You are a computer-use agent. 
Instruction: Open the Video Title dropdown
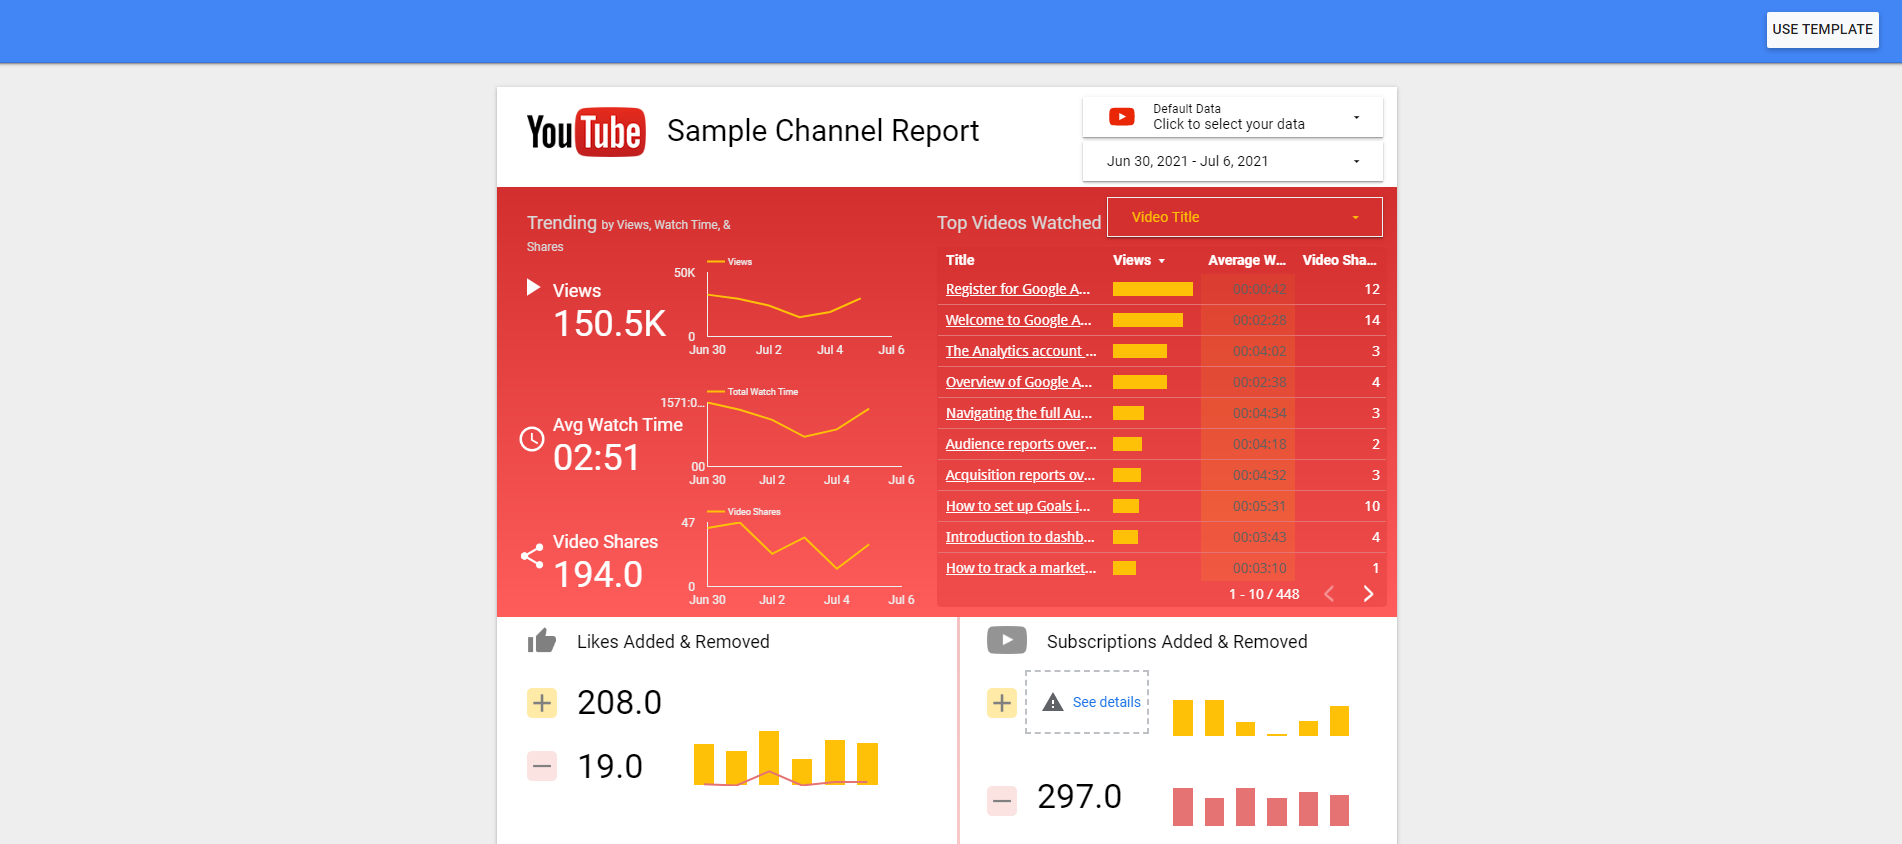coord(1245,217)
